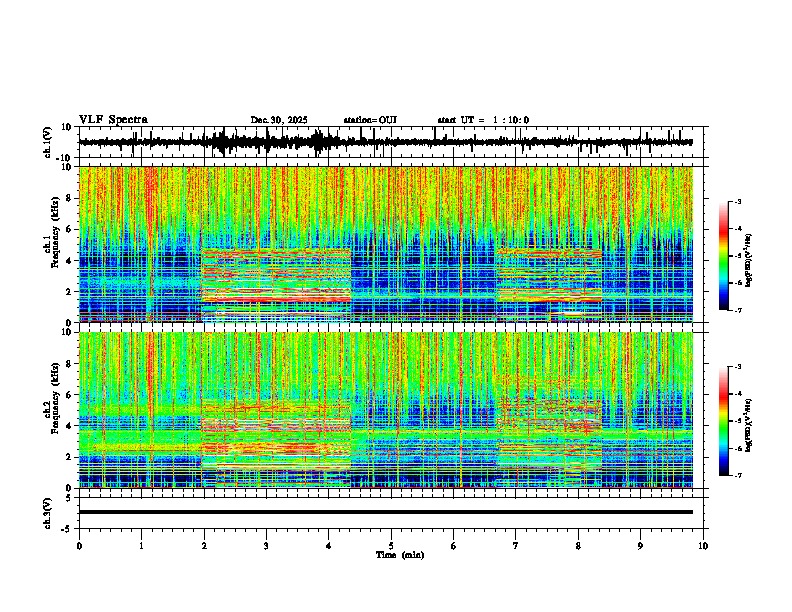792x612 pixels.
Task: Click time axis tick label '7'
Action: point(516,546)
